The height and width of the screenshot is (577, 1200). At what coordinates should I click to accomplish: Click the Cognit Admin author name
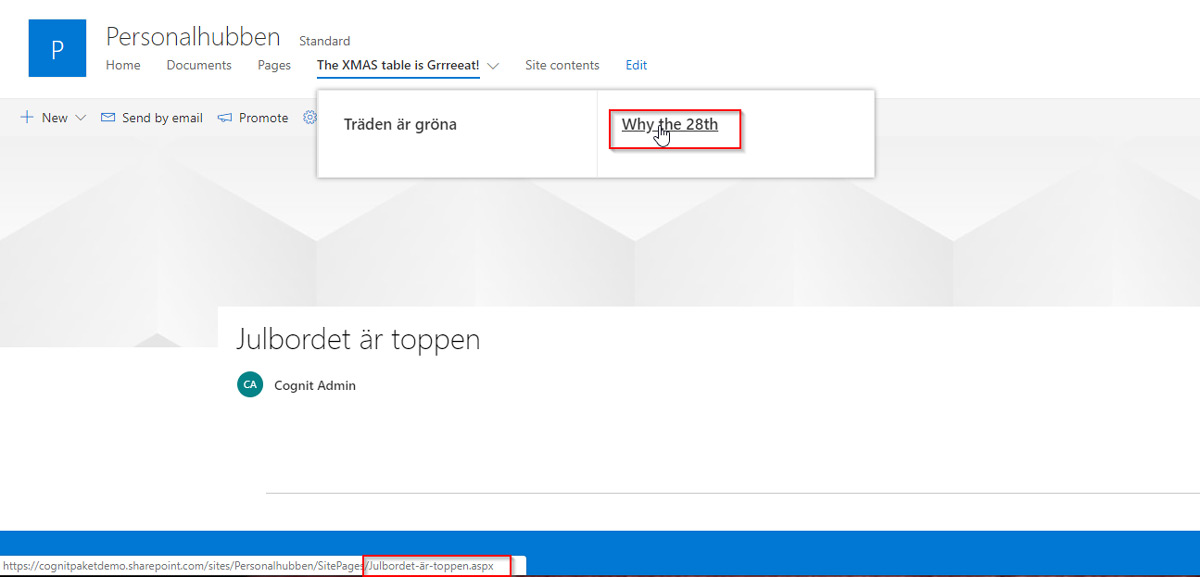315,385
